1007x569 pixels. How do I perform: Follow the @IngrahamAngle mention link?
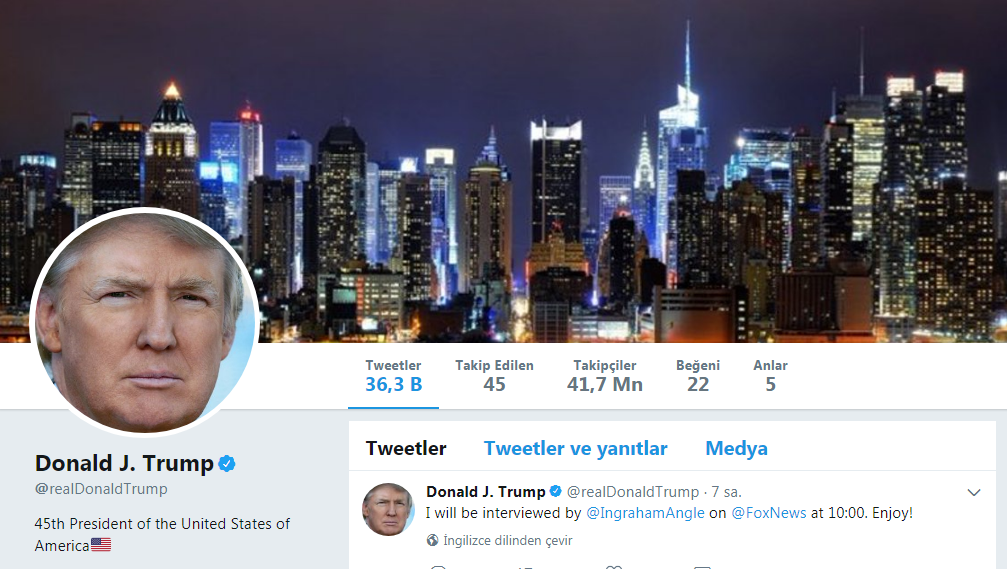coord(645,513)
